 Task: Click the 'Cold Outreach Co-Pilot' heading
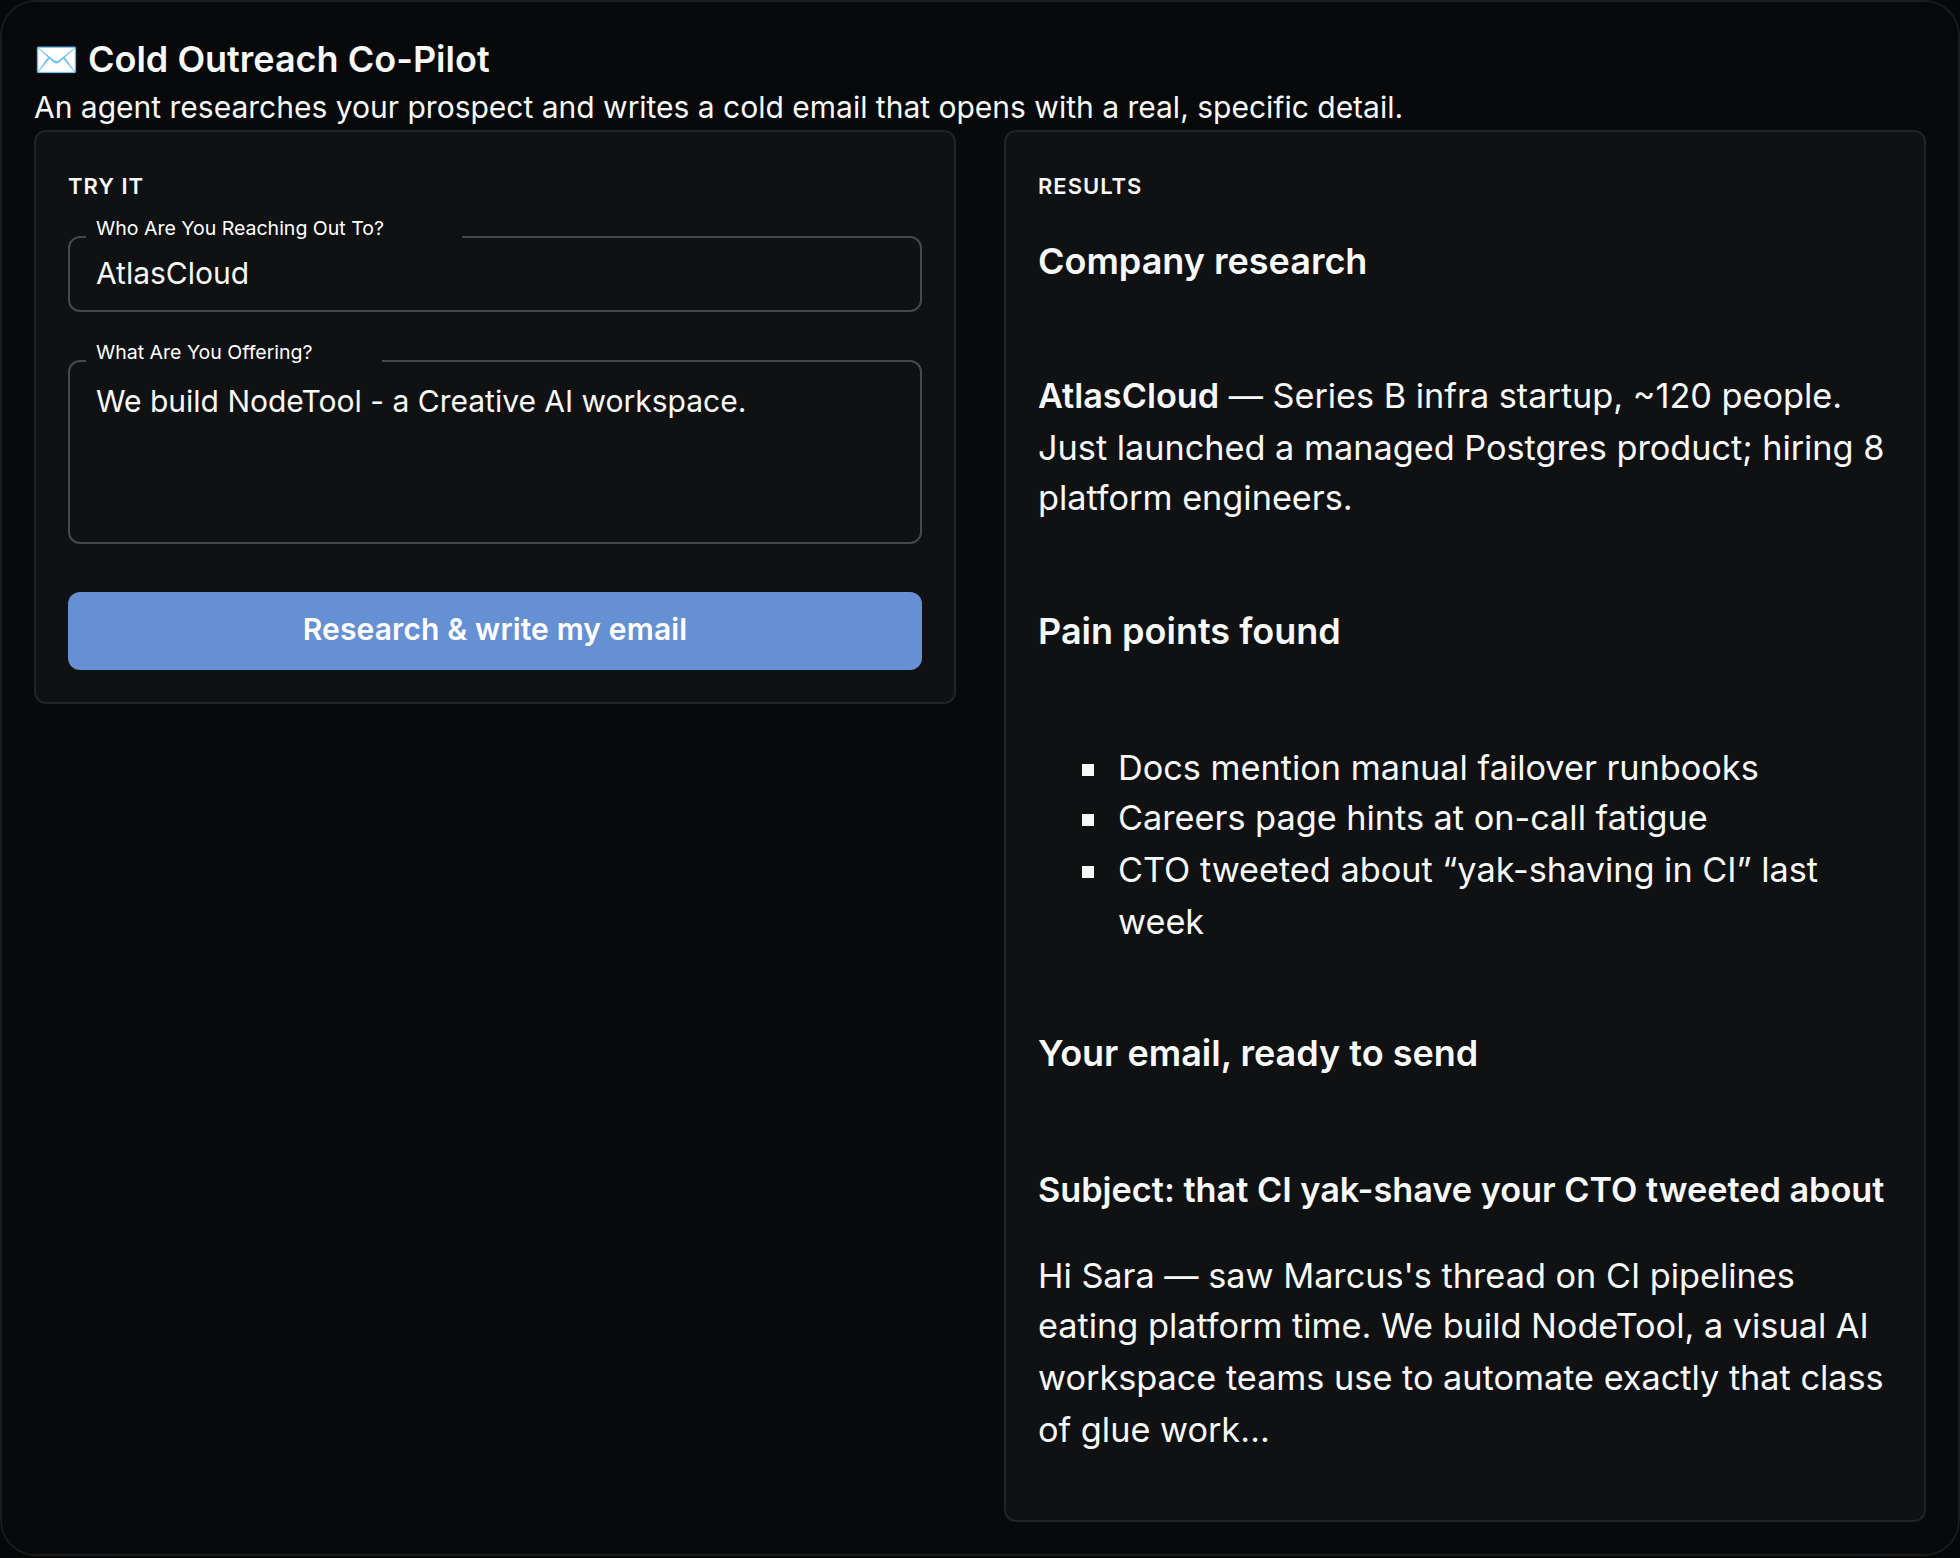288,60
